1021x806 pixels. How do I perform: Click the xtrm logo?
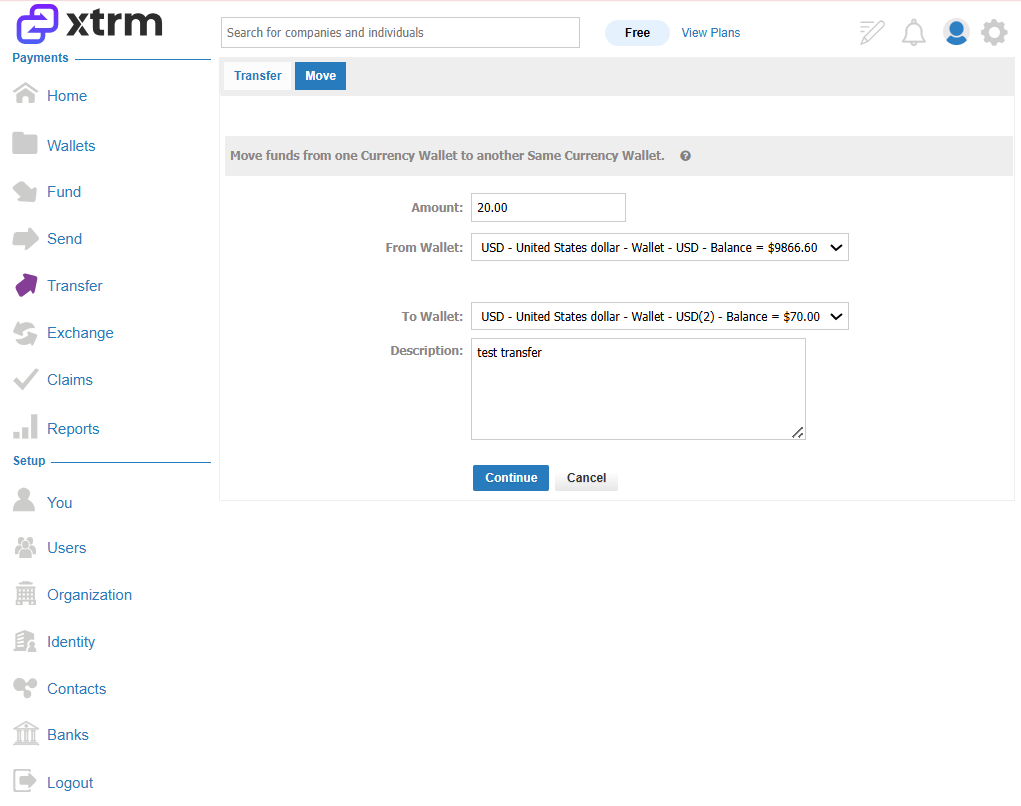89,23
